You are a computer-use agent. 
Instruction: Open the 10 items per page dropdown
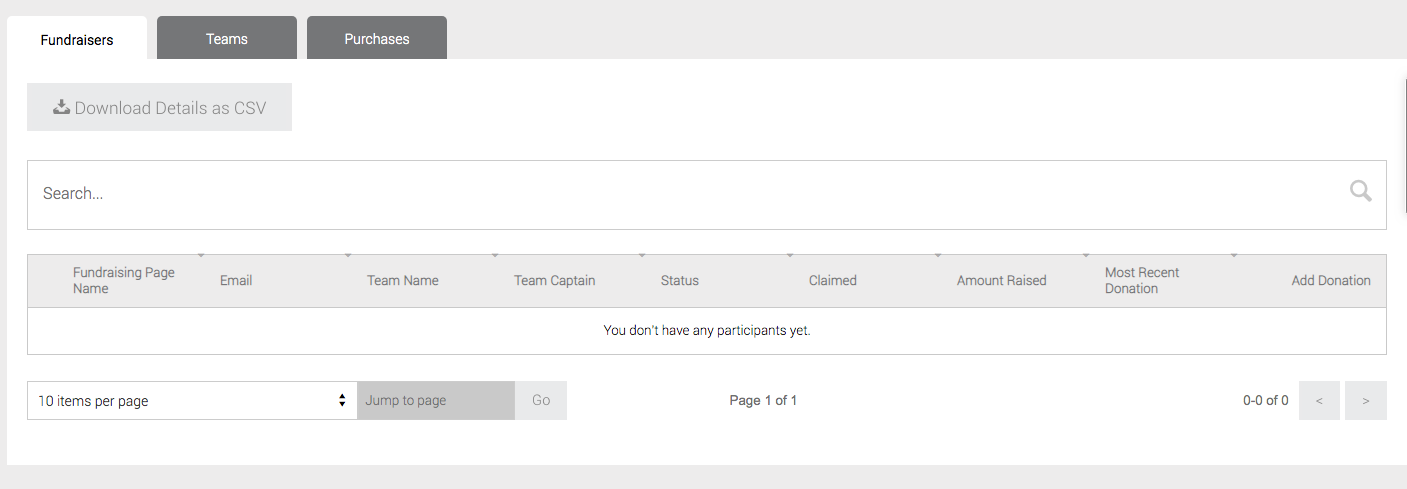tap(192, 401)
